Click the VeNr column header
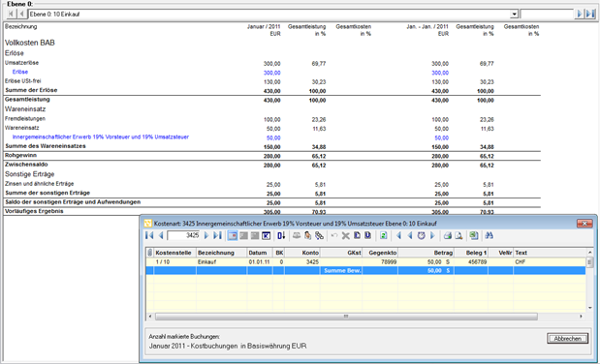 [501, 253]
